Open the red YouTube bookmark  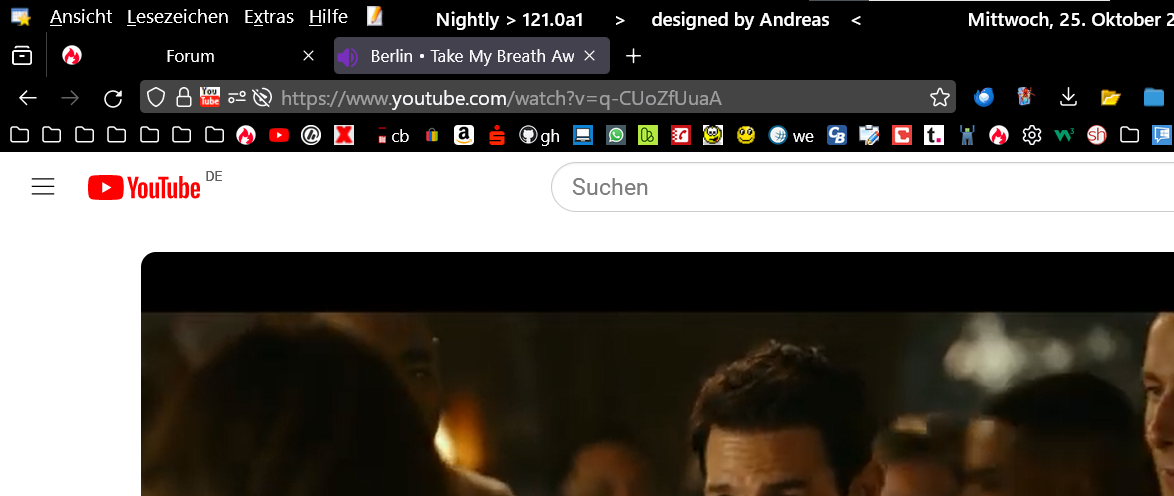[x=279, y=135]
